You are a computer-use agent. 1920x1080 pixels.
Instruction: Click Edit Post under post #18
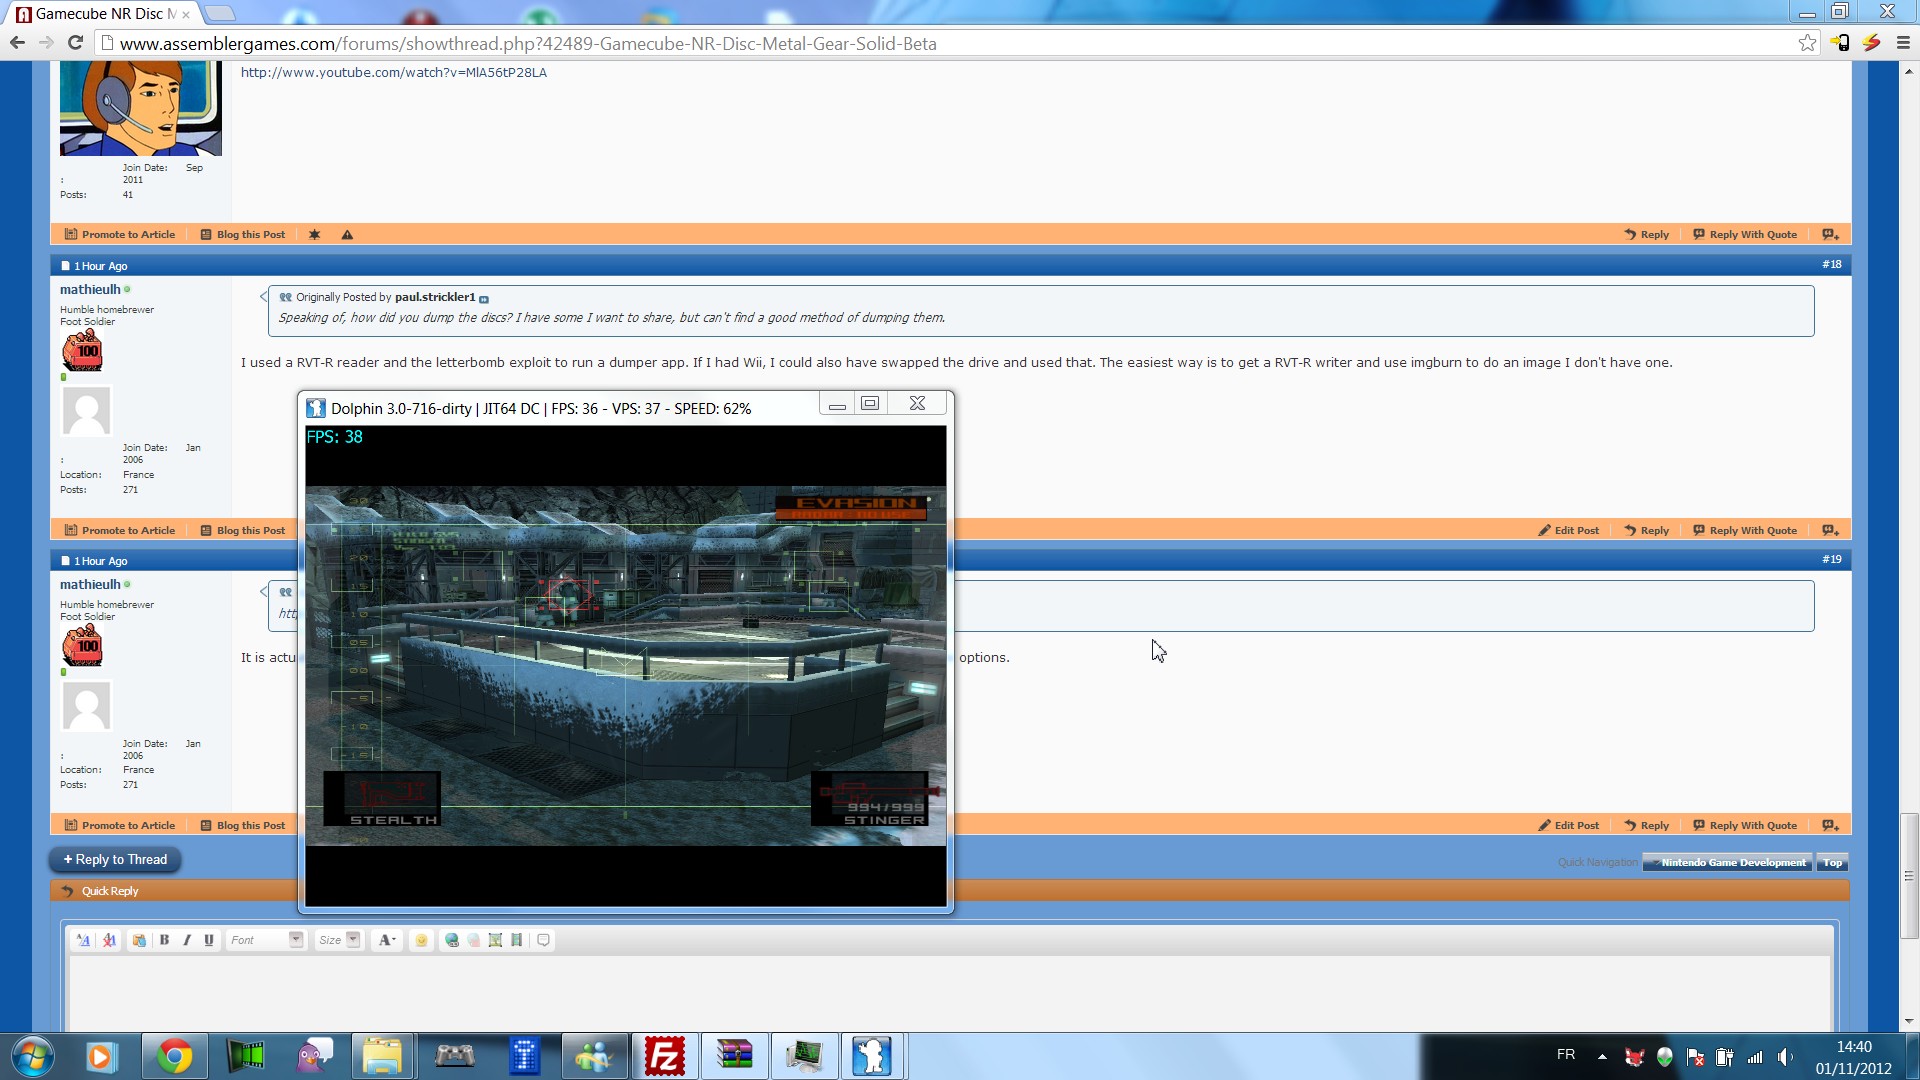1569,530
